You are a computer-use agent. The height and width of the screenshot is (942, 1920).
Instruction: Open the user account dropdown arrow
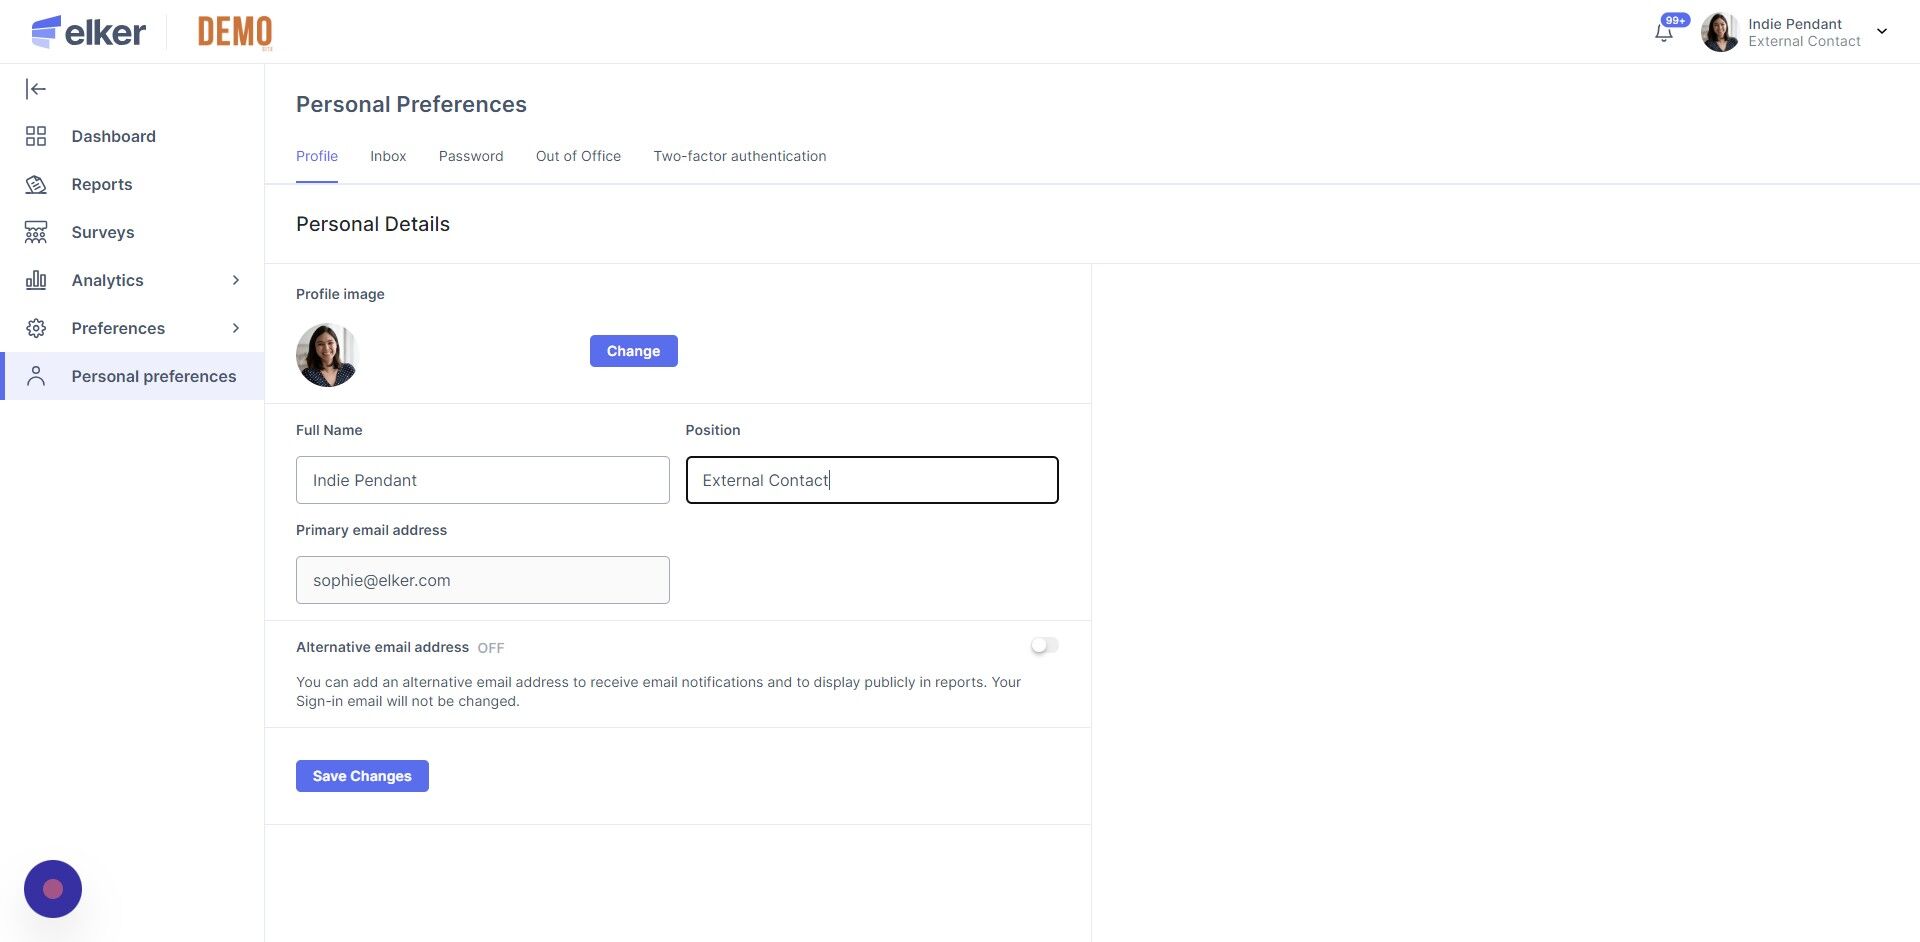(x=1882, y=32)
